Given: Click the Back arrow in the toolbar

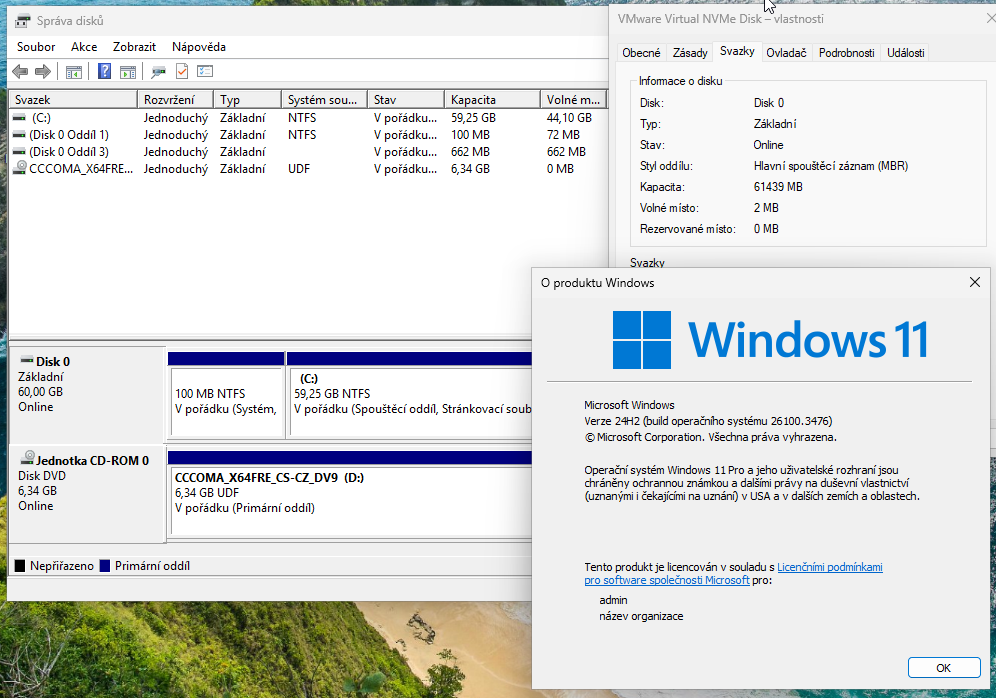Looking at the screenshot, I should coord(20,71).
